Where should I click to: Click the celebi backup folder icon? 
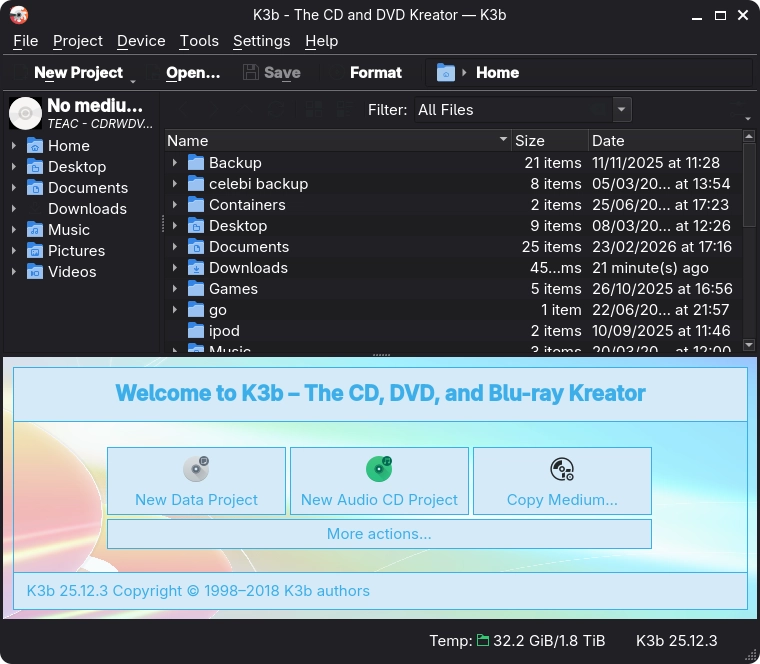(196, 184)
